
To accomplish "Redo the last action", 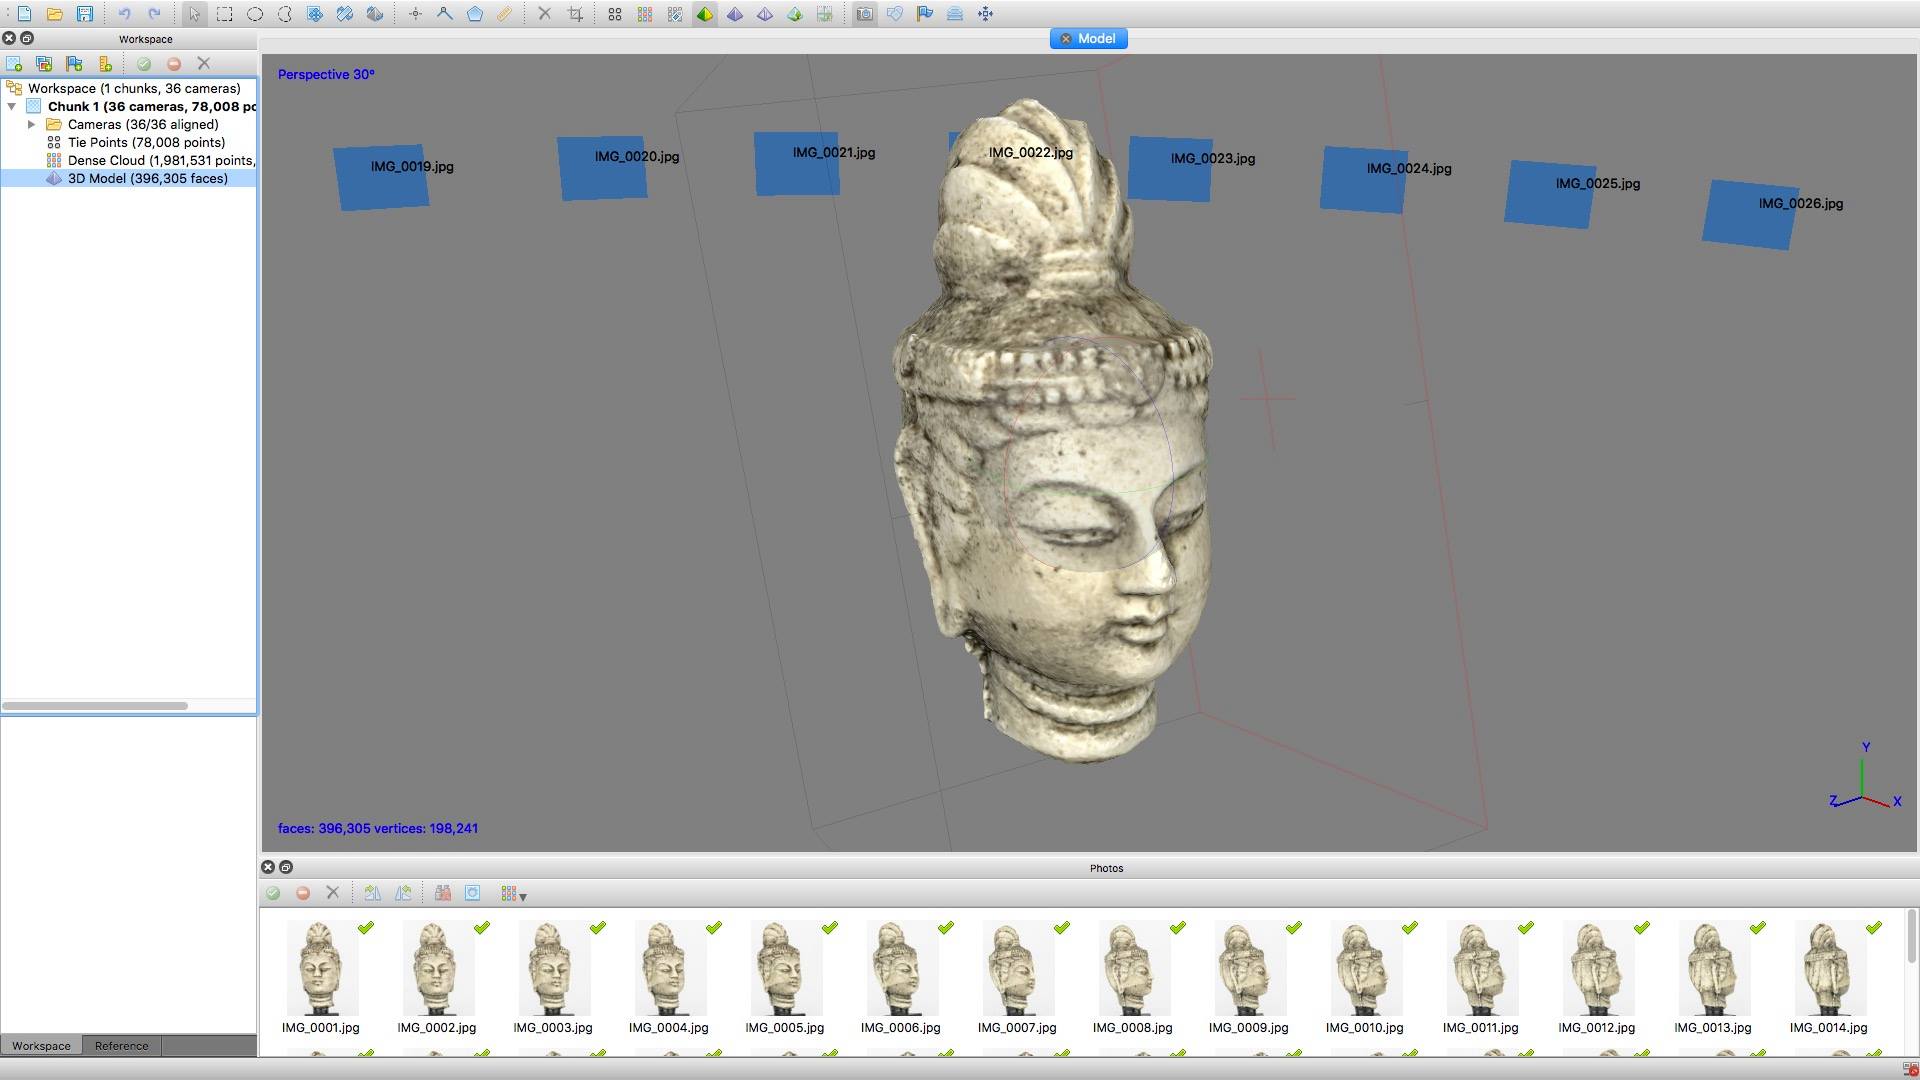I will (154, 14).
